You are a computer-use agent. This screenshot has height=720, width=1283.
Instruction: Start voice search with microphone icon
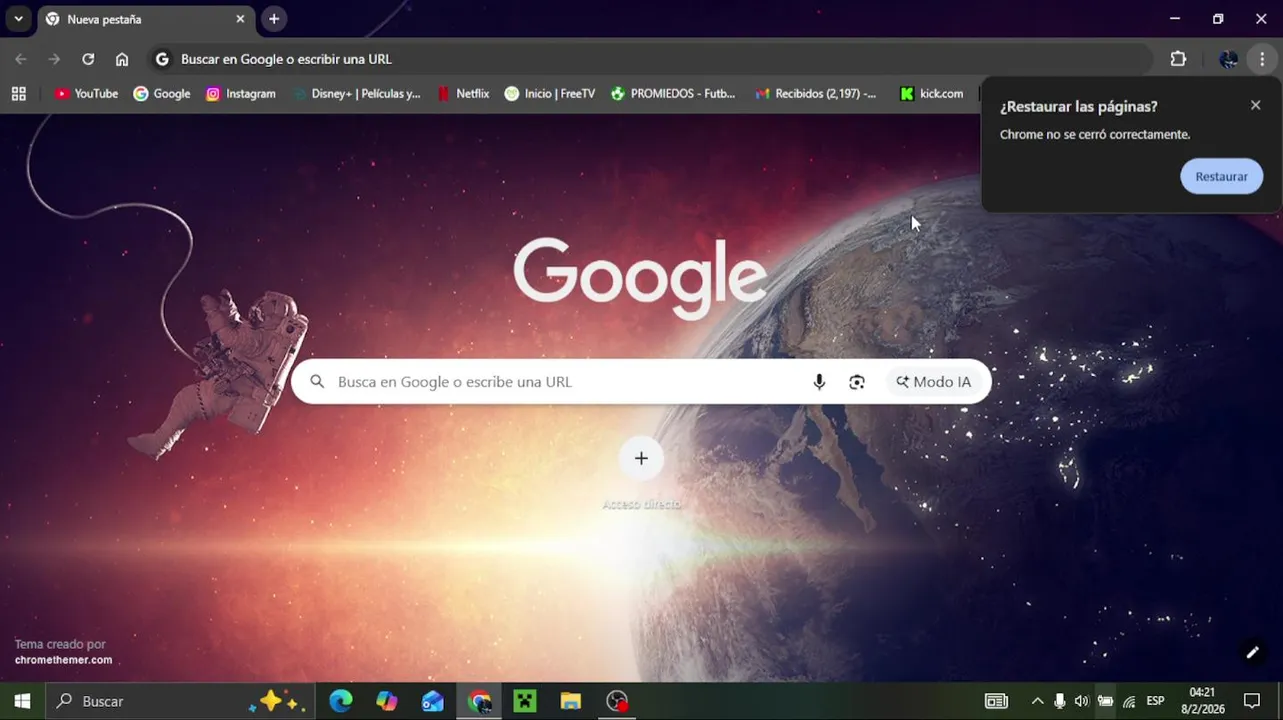click(x=819, y=381)
